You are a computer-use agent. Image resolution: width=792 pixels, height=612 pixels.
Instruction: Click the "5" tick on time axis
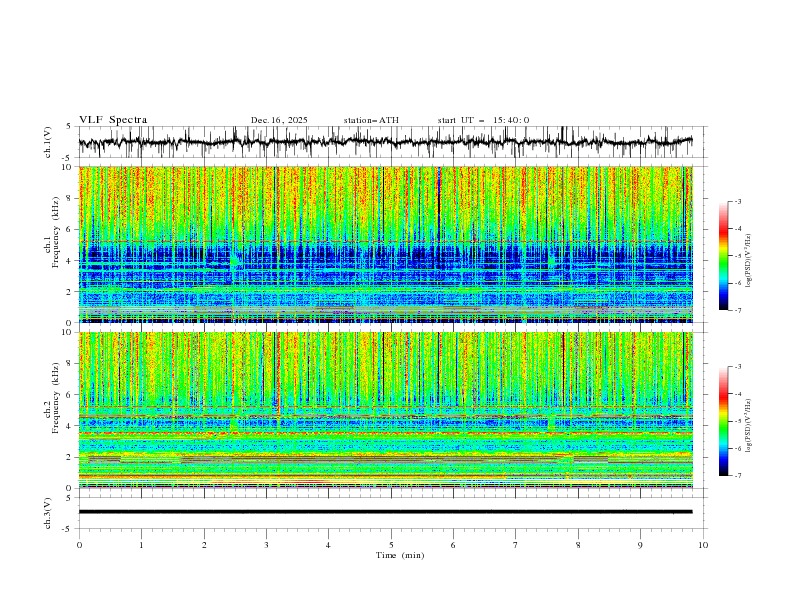(x=391, y=545)
